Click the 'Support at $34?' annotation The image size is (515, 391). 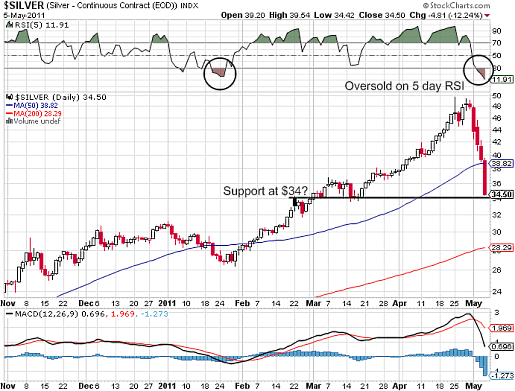[265, 191]
